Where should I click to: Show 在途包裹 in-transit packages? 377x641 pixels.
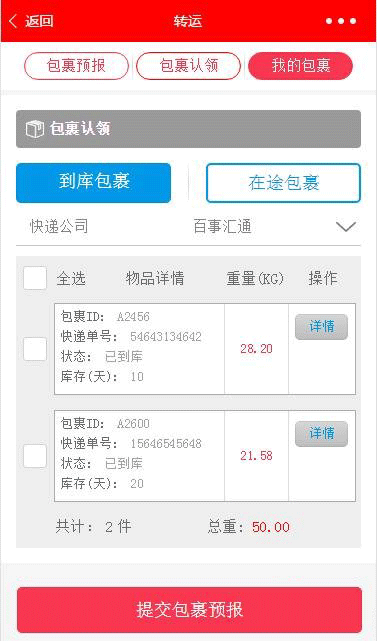(x=283, y=183)
